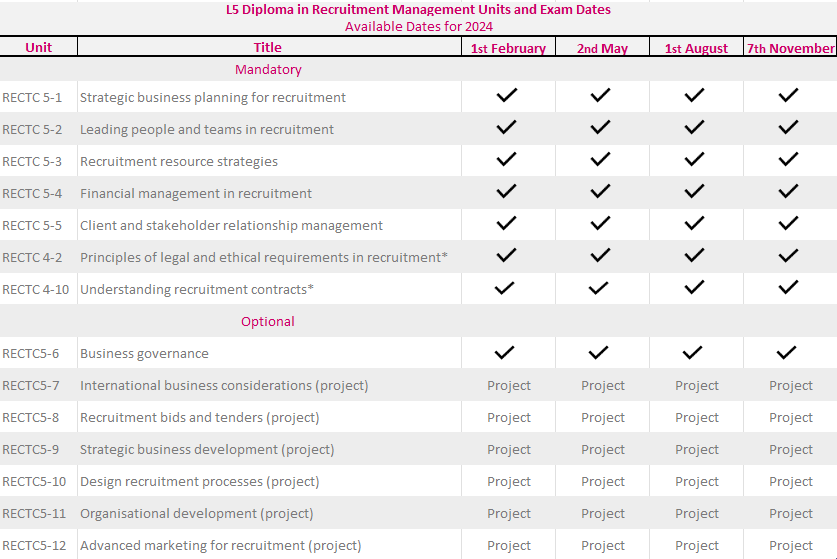
Task: Select the 1st February Project cell for RECTC5-12
Action: pyautogui.click(x=508, y=546)
